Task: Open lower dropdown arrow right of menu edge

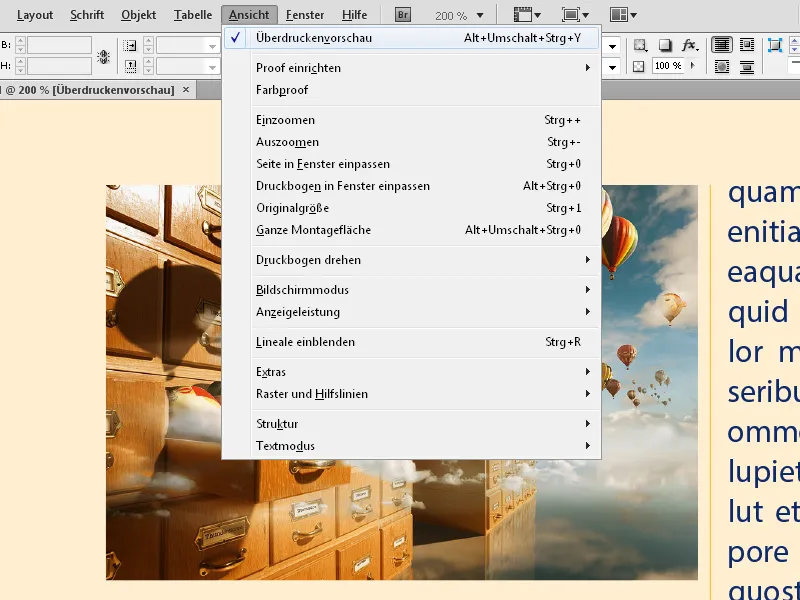Action: (613, 67)
